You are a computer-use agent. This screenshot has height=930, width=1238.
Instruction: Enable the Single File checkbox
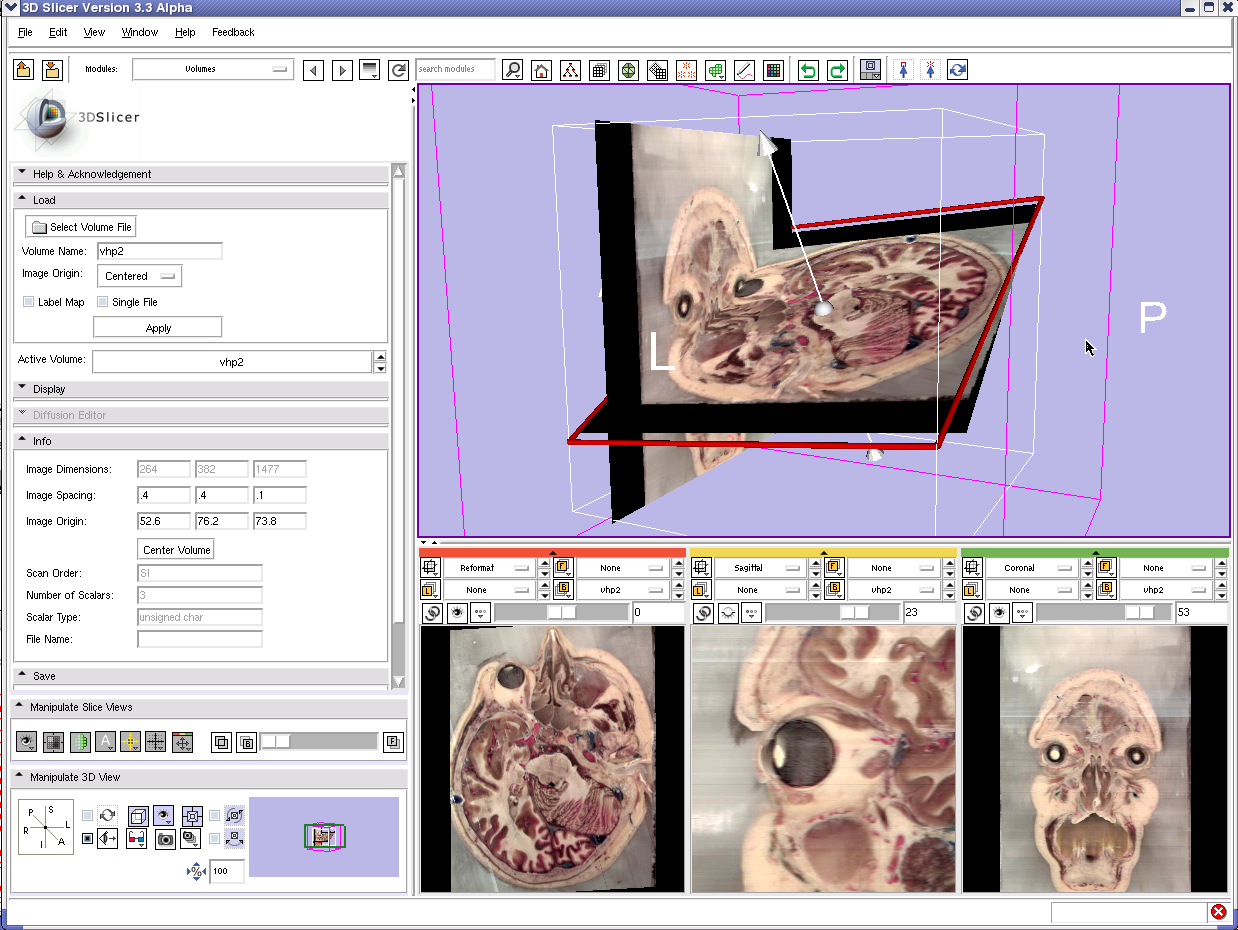(x=103, y=302)
